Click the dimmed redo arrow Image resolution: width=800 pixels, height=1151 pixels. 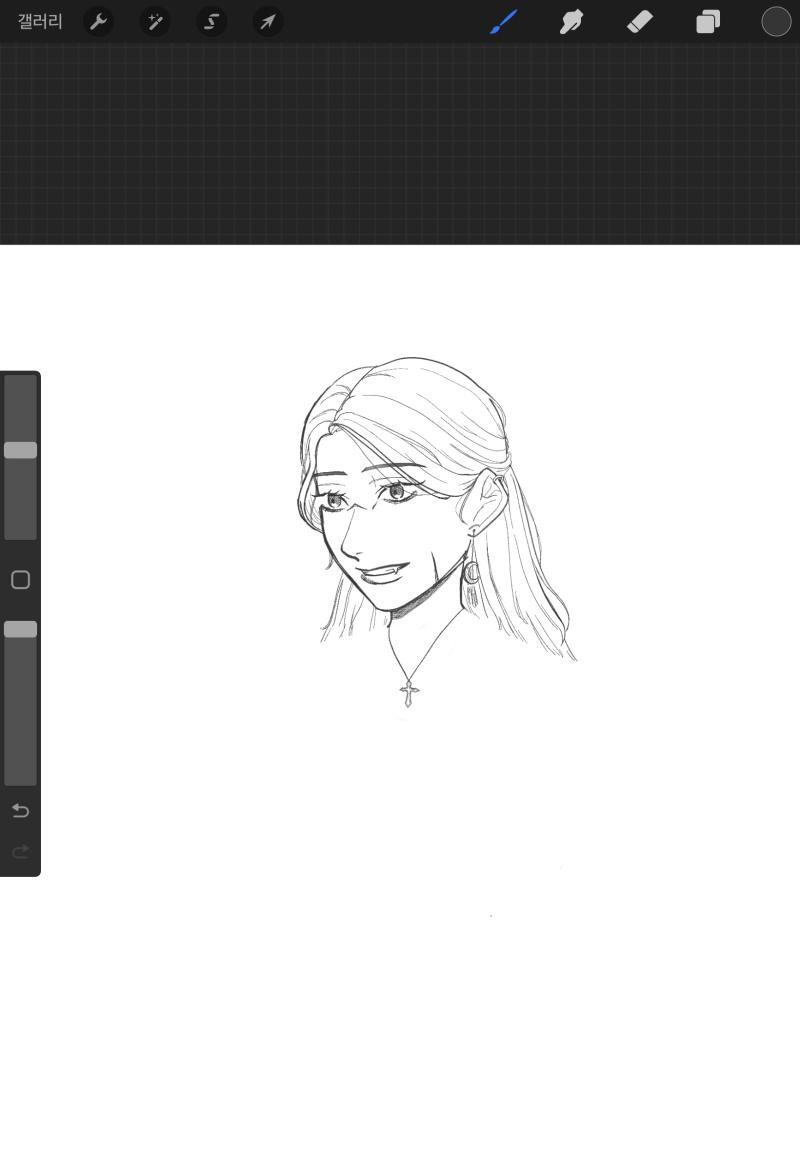pyautogui.click(x=21, y=852)
